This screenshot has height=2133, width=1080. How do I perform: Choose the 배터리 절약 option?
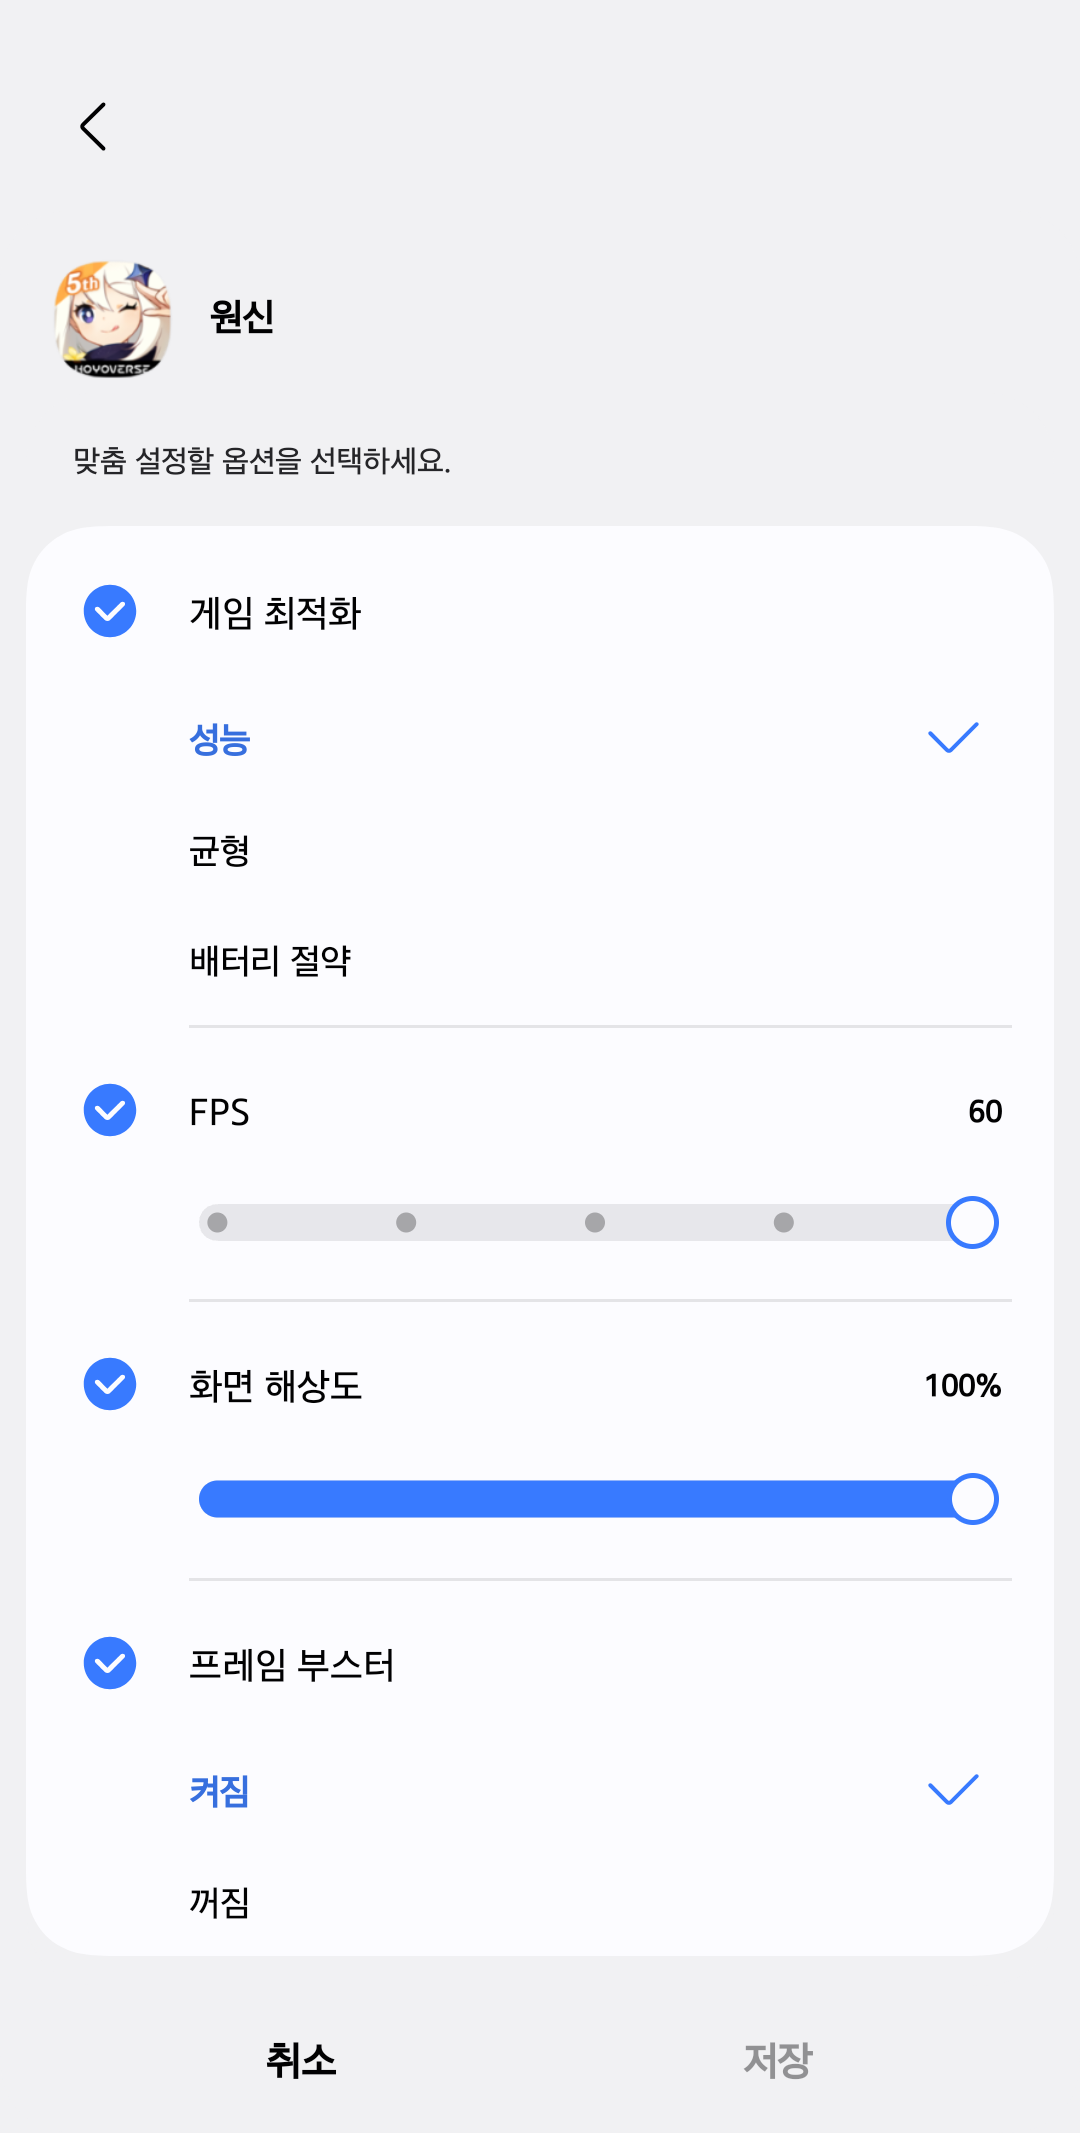(x=270, y=961)
